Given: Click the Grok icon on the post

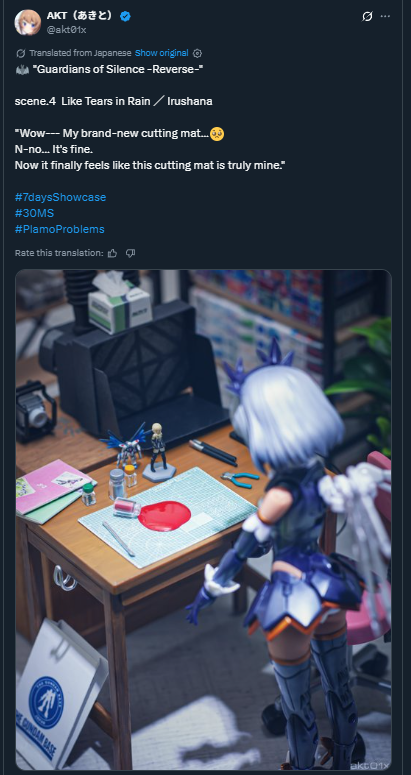Looking at the screenshot, I should click(367, 16).
